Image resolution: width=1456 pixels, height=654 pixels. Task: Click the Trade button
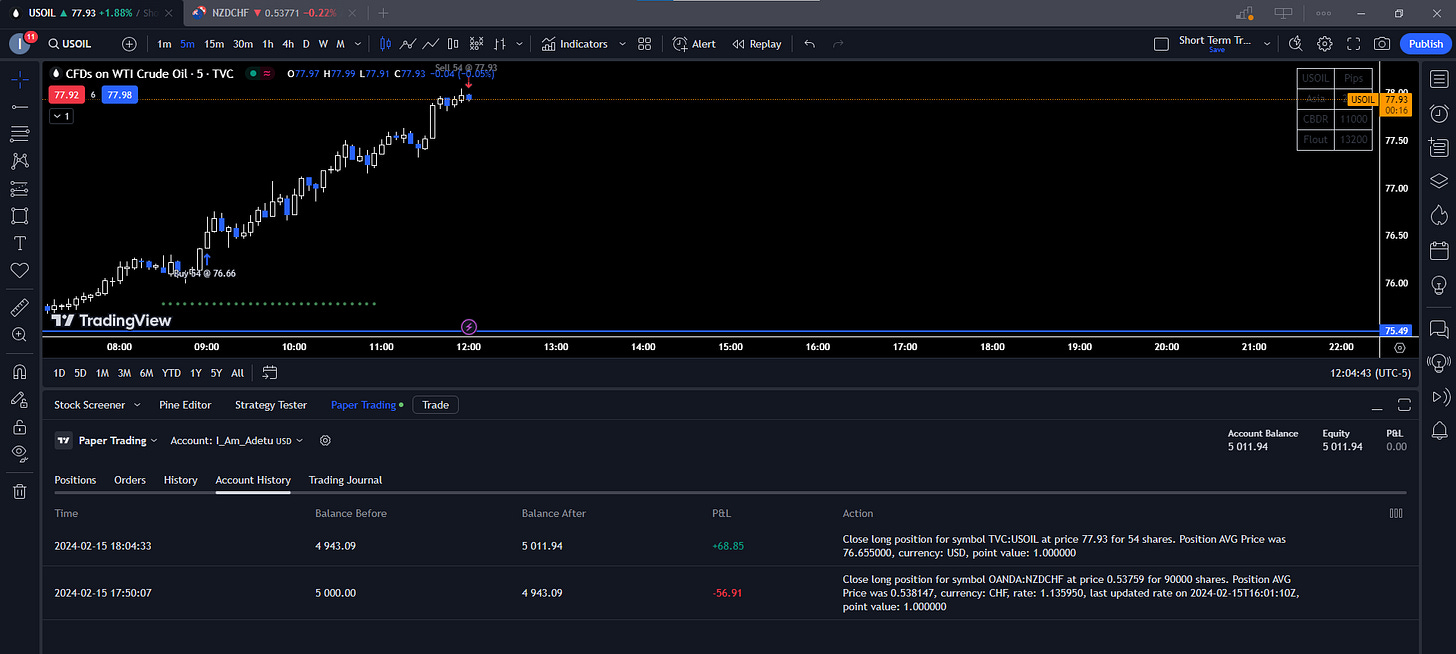click(x=436, y=405)
